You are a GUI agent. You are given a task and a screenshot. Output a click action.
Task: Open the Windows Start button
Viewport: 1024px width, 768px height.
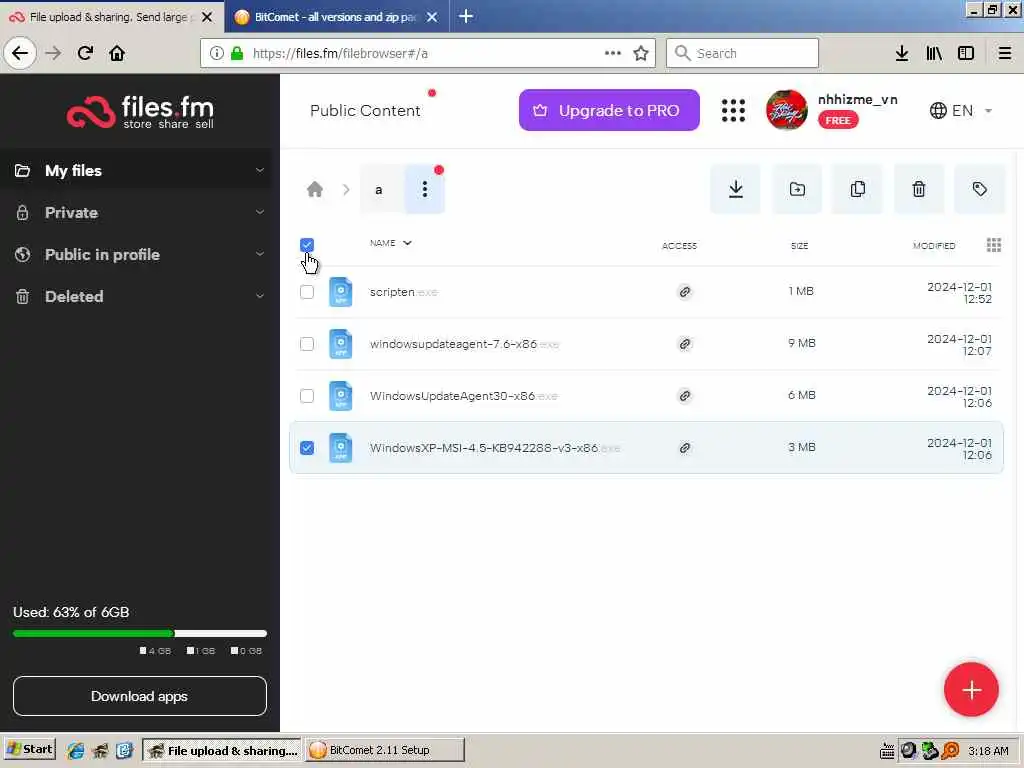point(30,750)
